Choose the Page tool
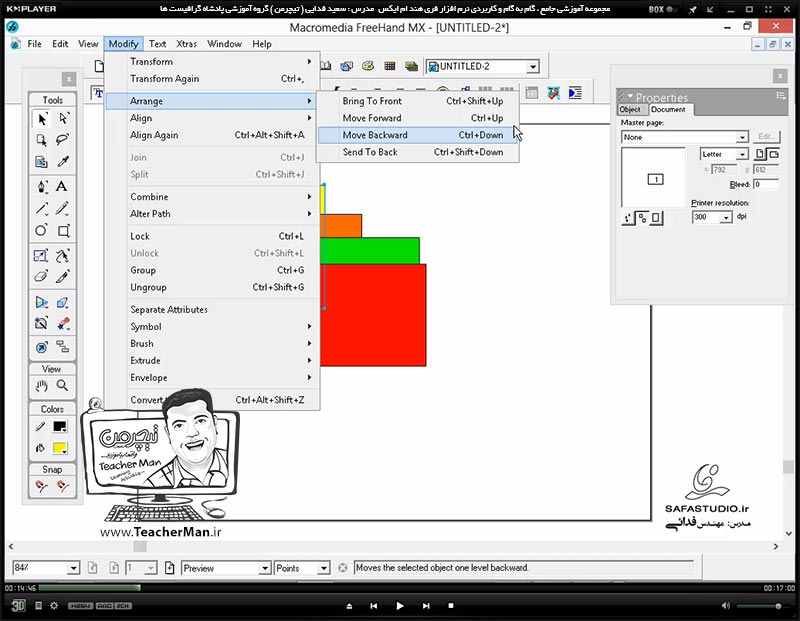 (42, 140)
